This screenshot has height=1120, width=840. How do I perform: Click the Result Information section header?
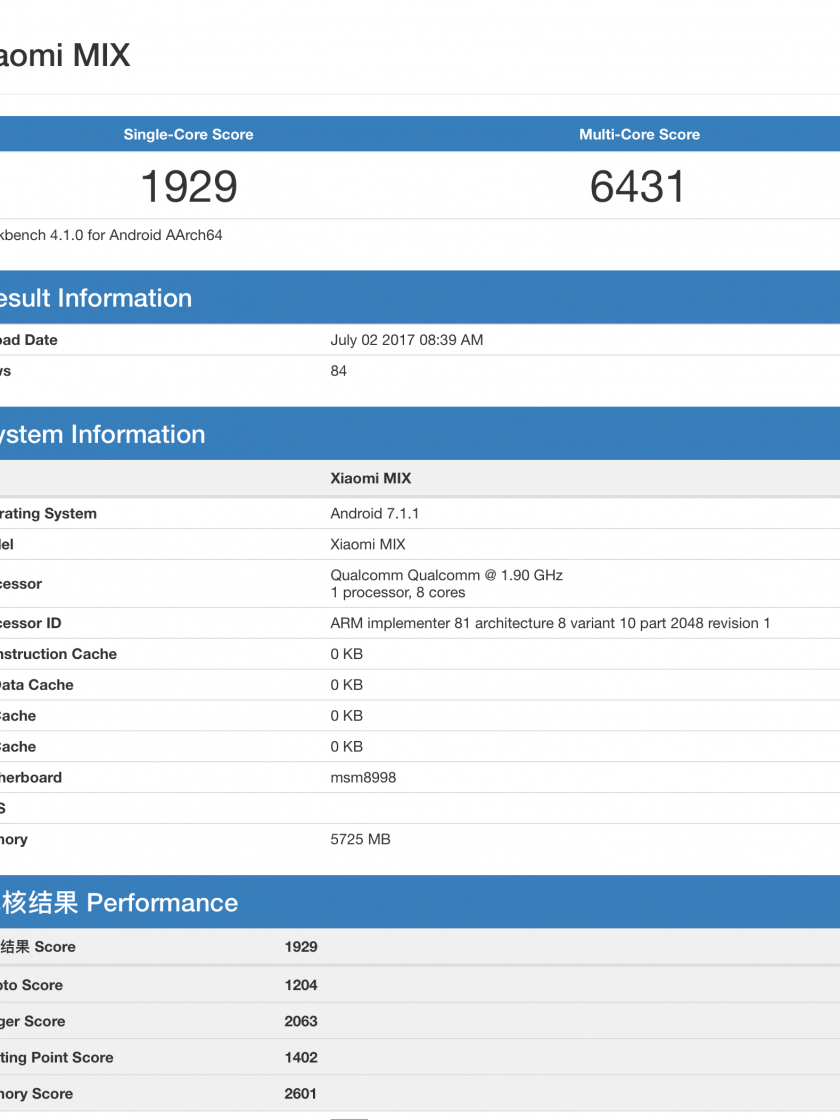[x=96, y=298]
